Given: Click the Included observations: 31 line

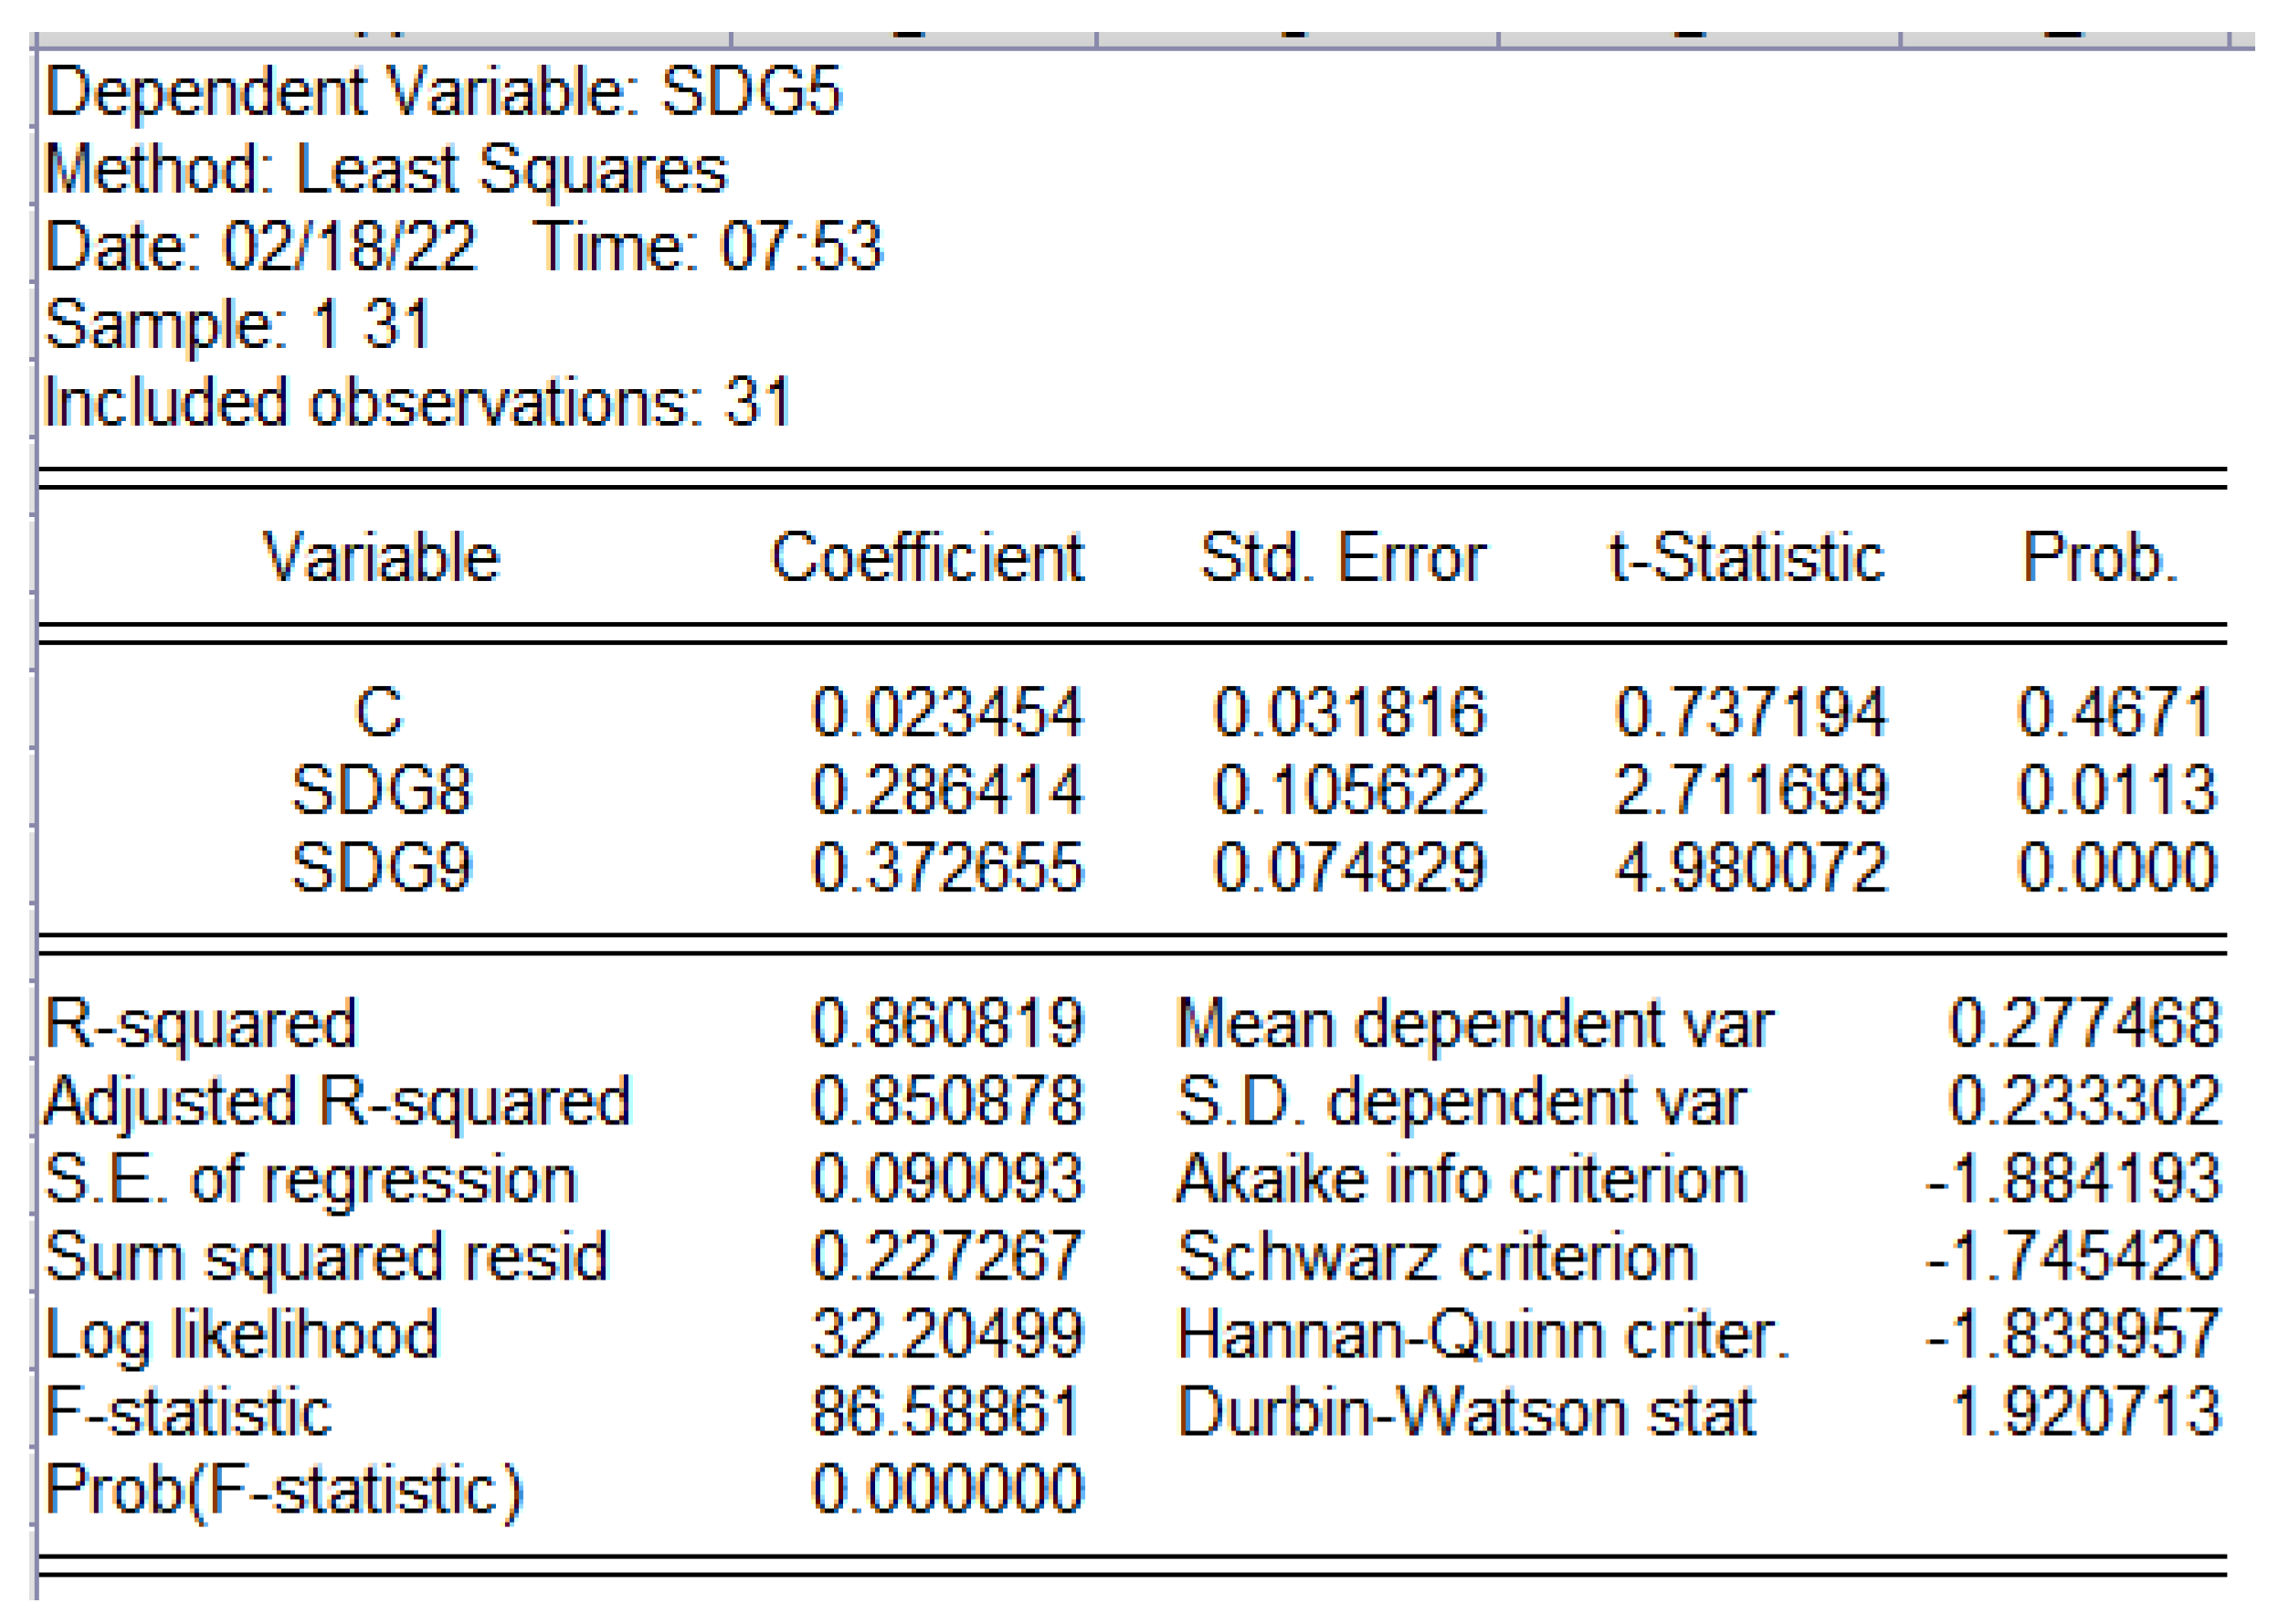Looking at the screenshot, I should tap(417, 403).
